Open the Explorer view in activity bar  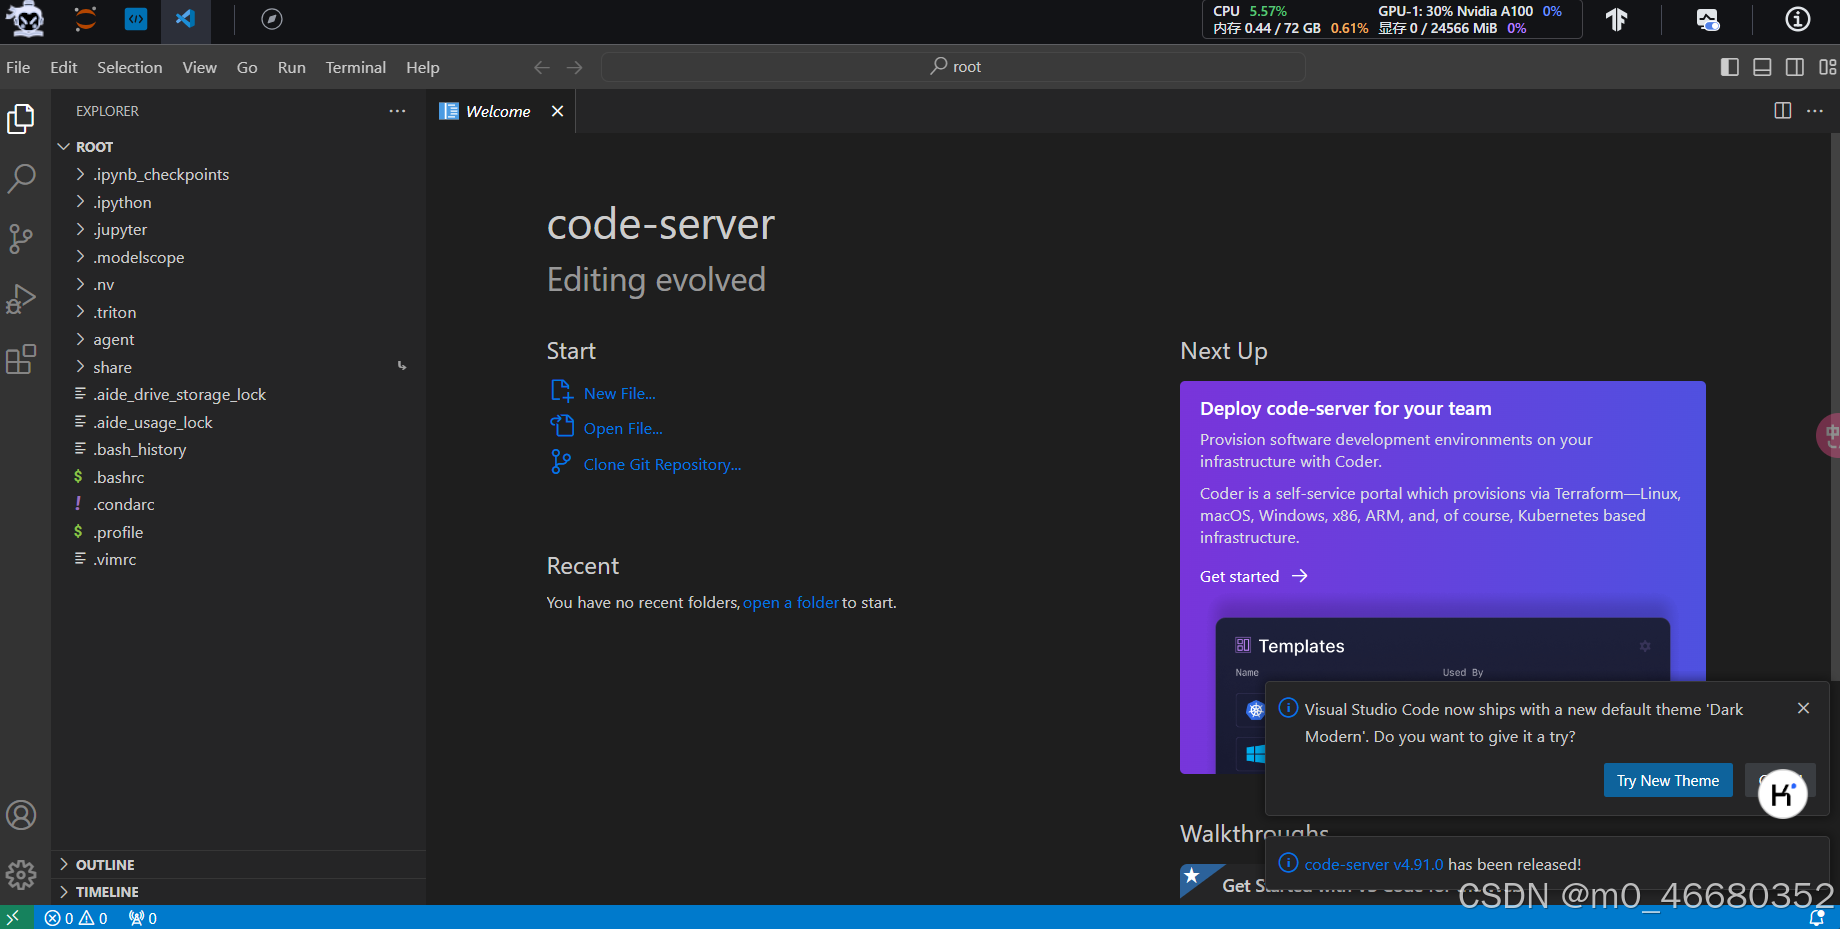point(21,119)
